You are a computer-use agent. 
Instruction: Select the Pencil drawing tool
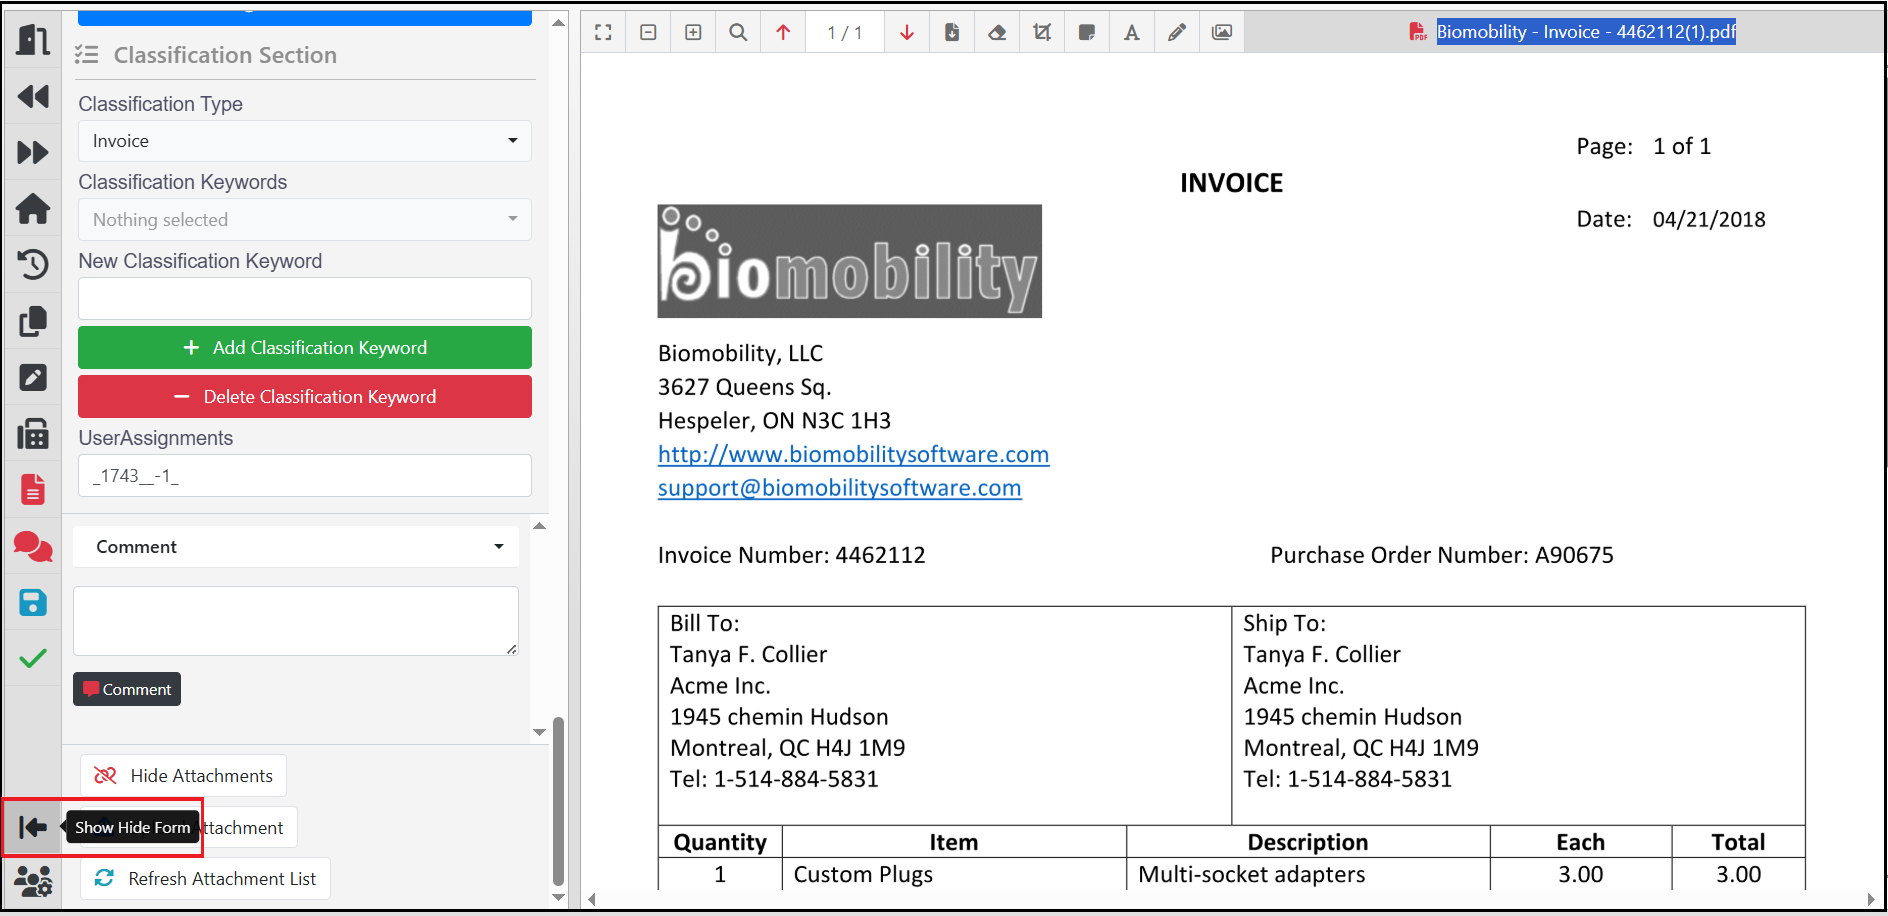click(x=1177, y=32)
